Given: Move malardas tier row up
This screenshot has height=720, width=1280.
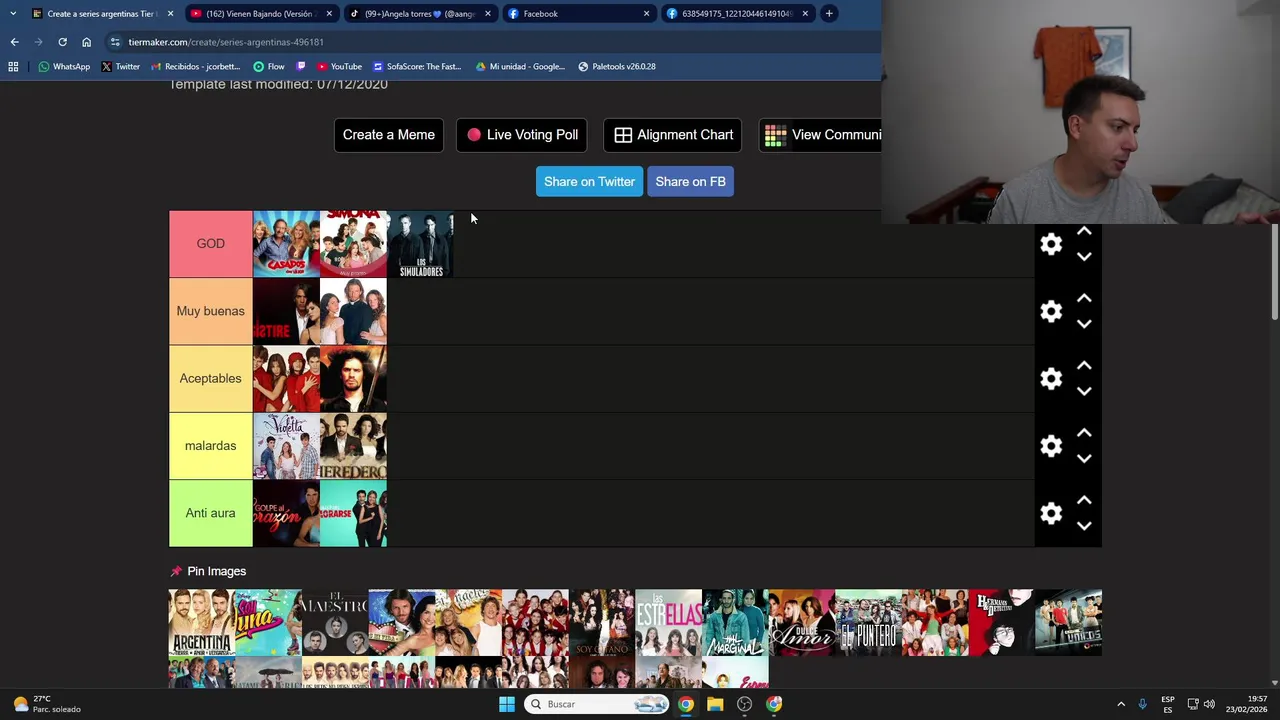Looking at the screenshot, I should pyautogui.click(x=1084, y=433).
